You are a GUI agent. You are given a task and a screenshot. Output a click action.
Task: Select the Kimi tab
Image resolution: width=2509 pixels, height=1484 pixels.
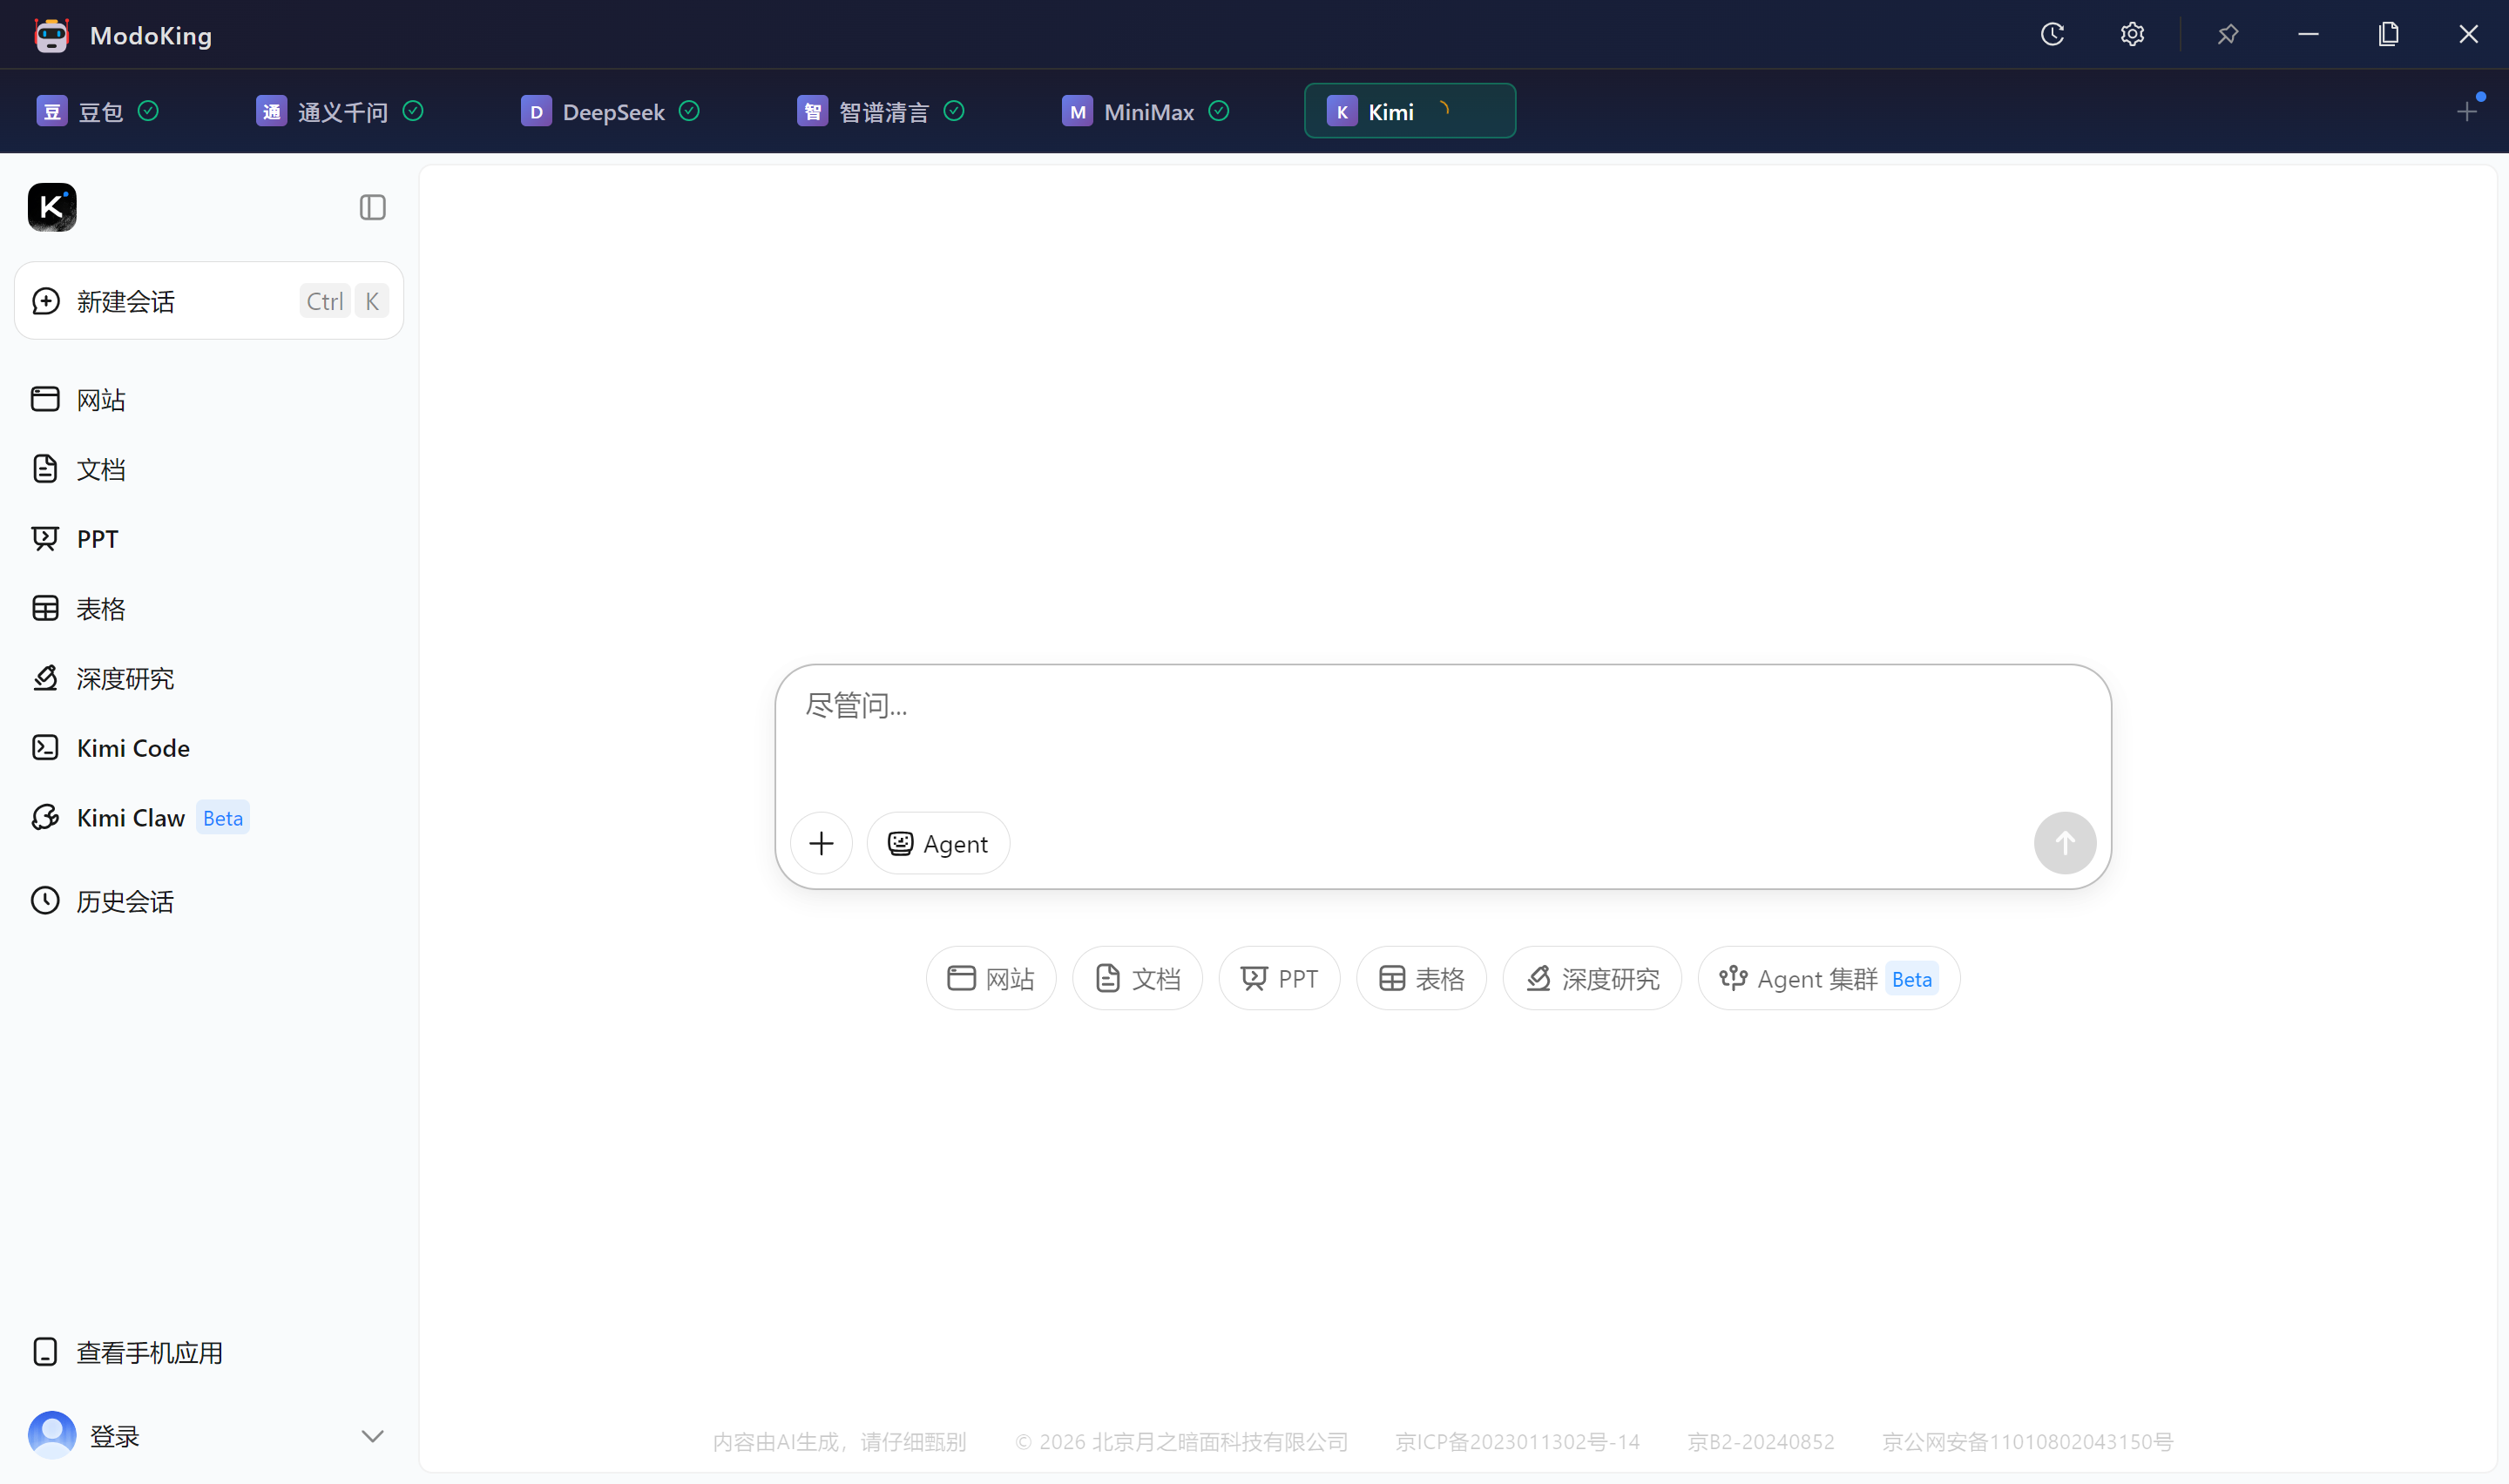coord(1409,111)
